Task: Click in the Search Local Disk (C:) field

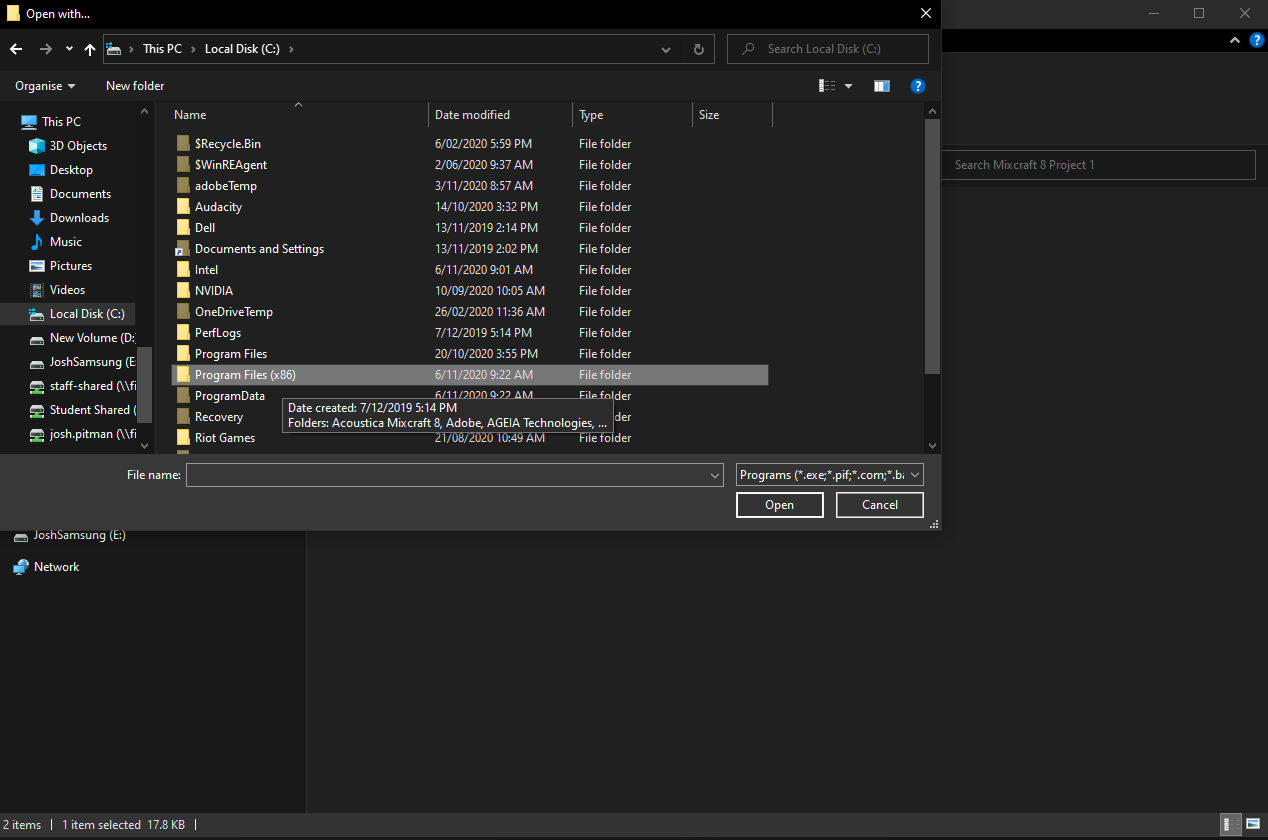Action: click(x=828, y=49)
